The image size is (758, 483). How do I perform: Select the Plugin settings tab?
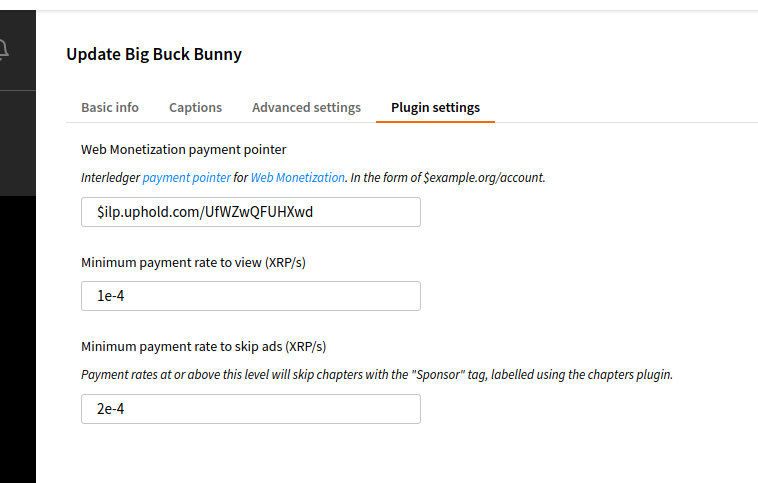pyautogui.click(x=435, y=107)
